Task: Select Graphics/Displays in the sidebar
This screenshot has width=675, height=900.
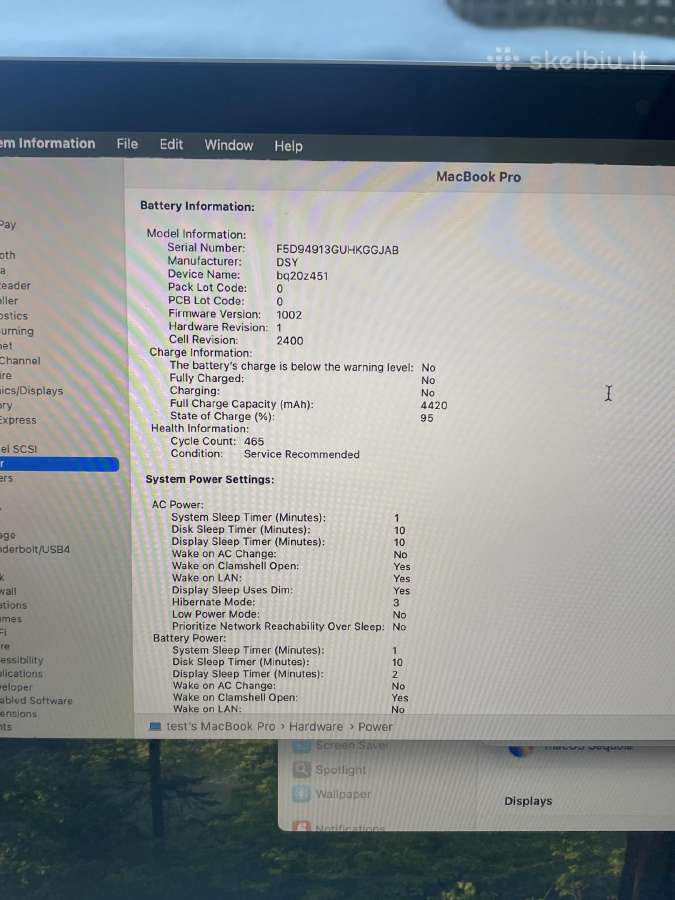Action: tap(32, 391)
